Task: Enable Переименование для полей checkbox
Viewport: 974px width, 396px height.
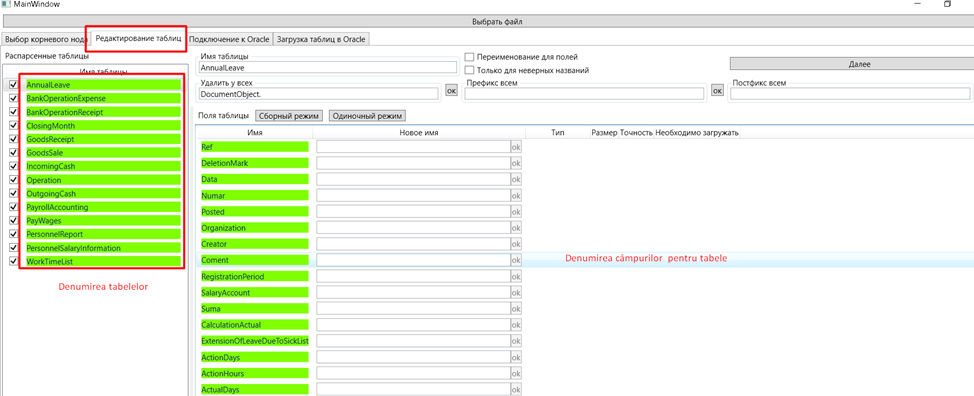Action: coord(470,57)
